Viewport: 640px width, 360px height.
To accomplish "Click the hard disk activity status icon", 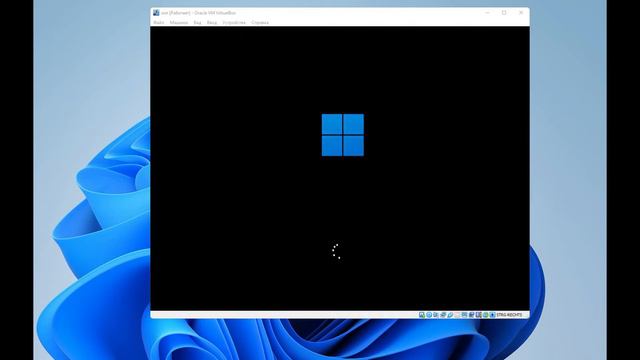I will 422,315.
